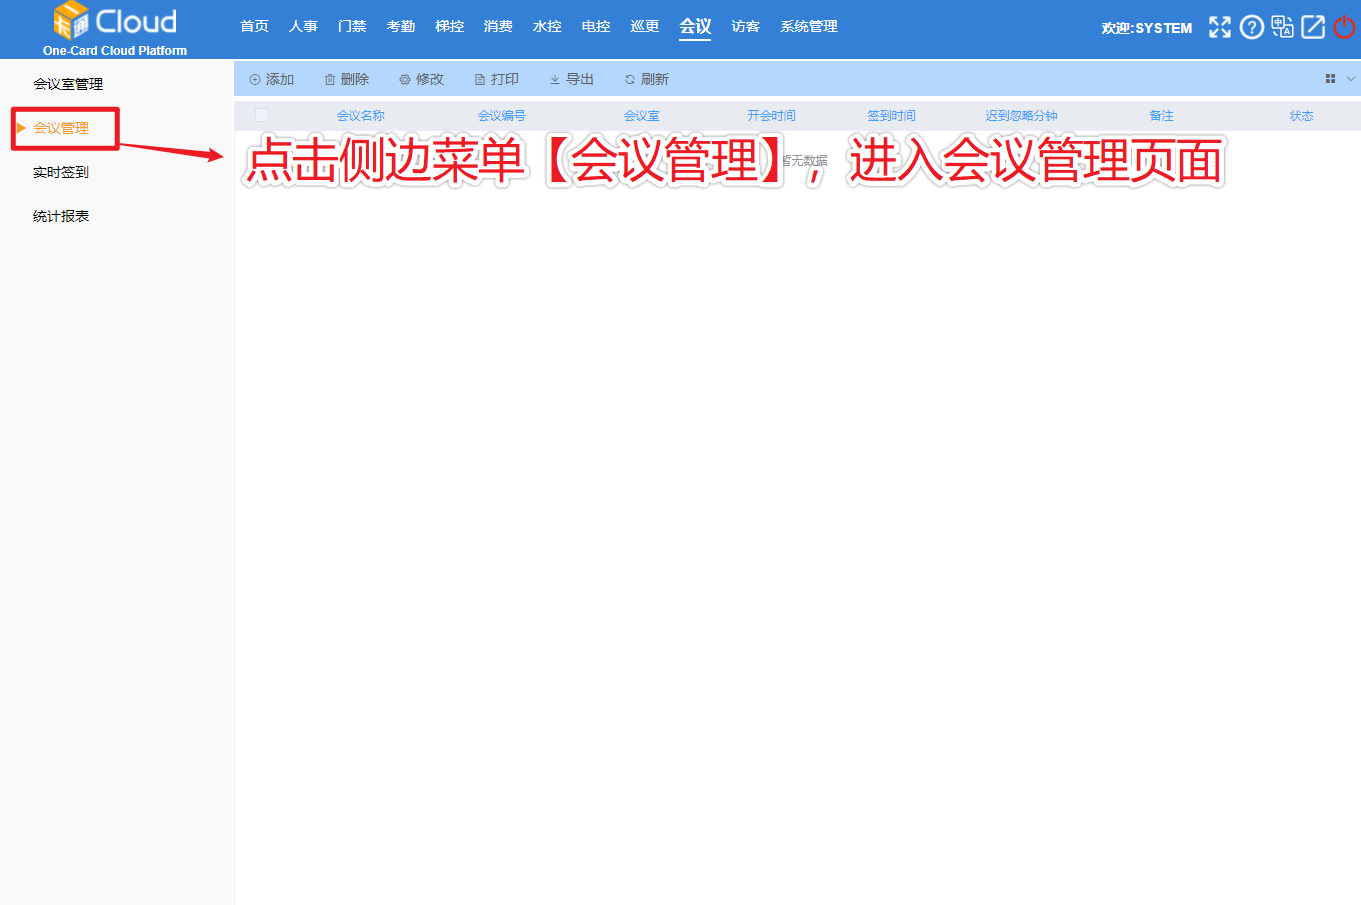The image size is (1361, 905).
Task: Export data with the 导出 button
Action: [571, 79]
